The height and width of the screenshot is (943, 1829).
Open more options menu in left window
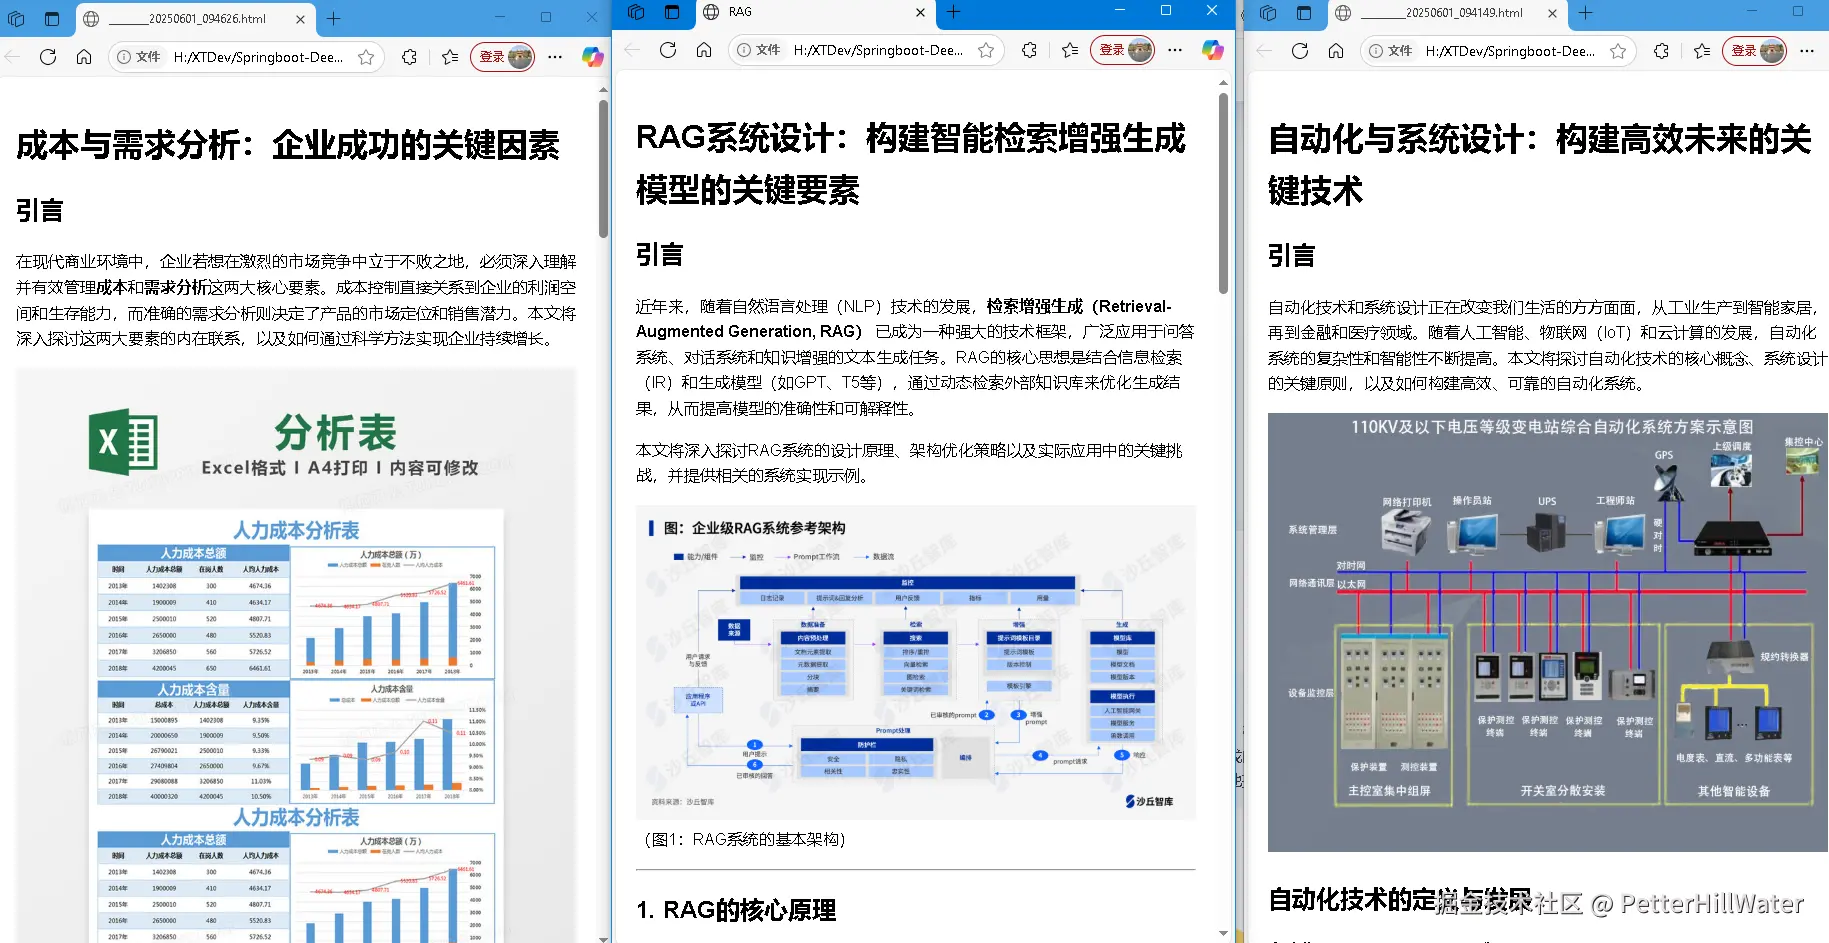[x=555, y=57]
